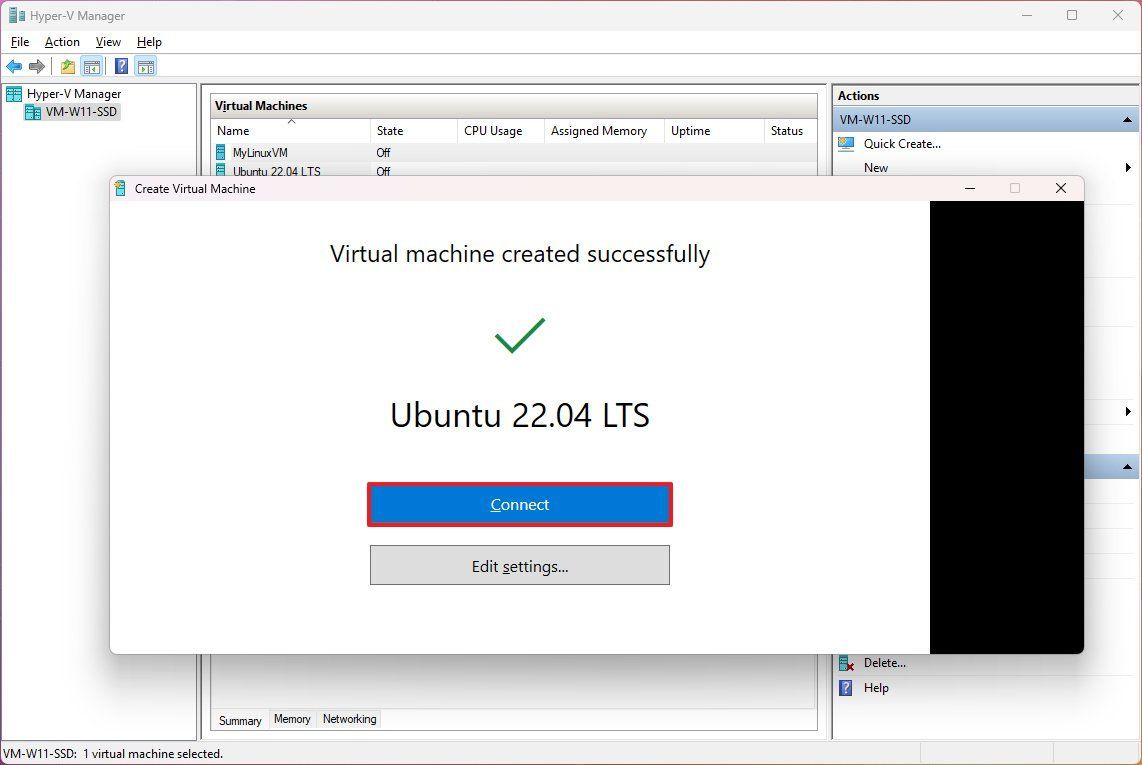Click the Help icon at the Actions pane bottom
1142x765 pixels.
[848, 688]
